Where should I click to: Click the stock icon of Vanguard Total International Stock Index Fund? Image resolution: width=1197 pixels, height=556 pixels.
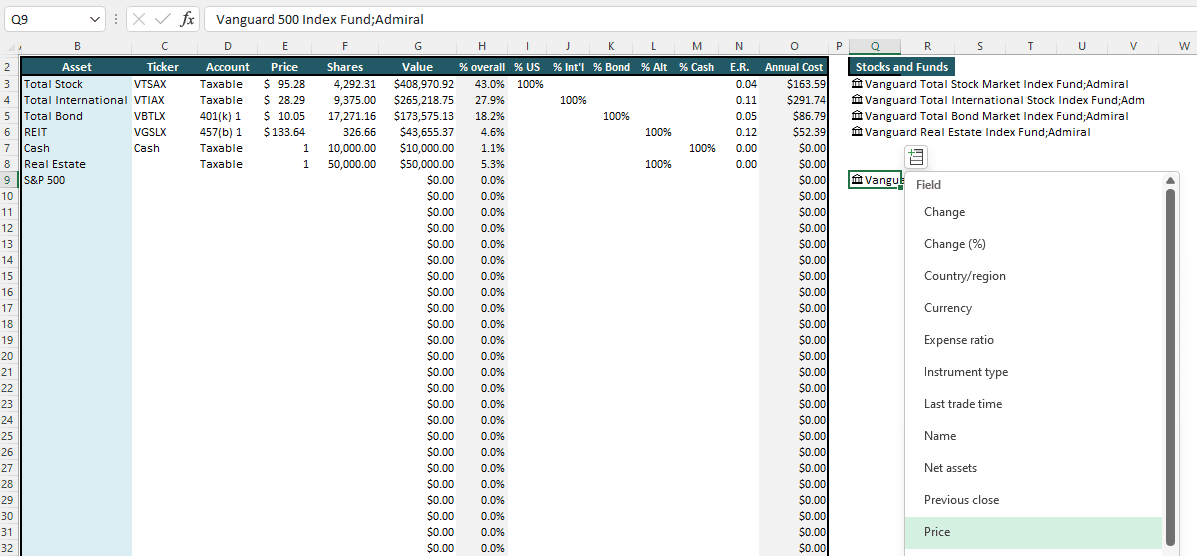(x=857, y=100)
